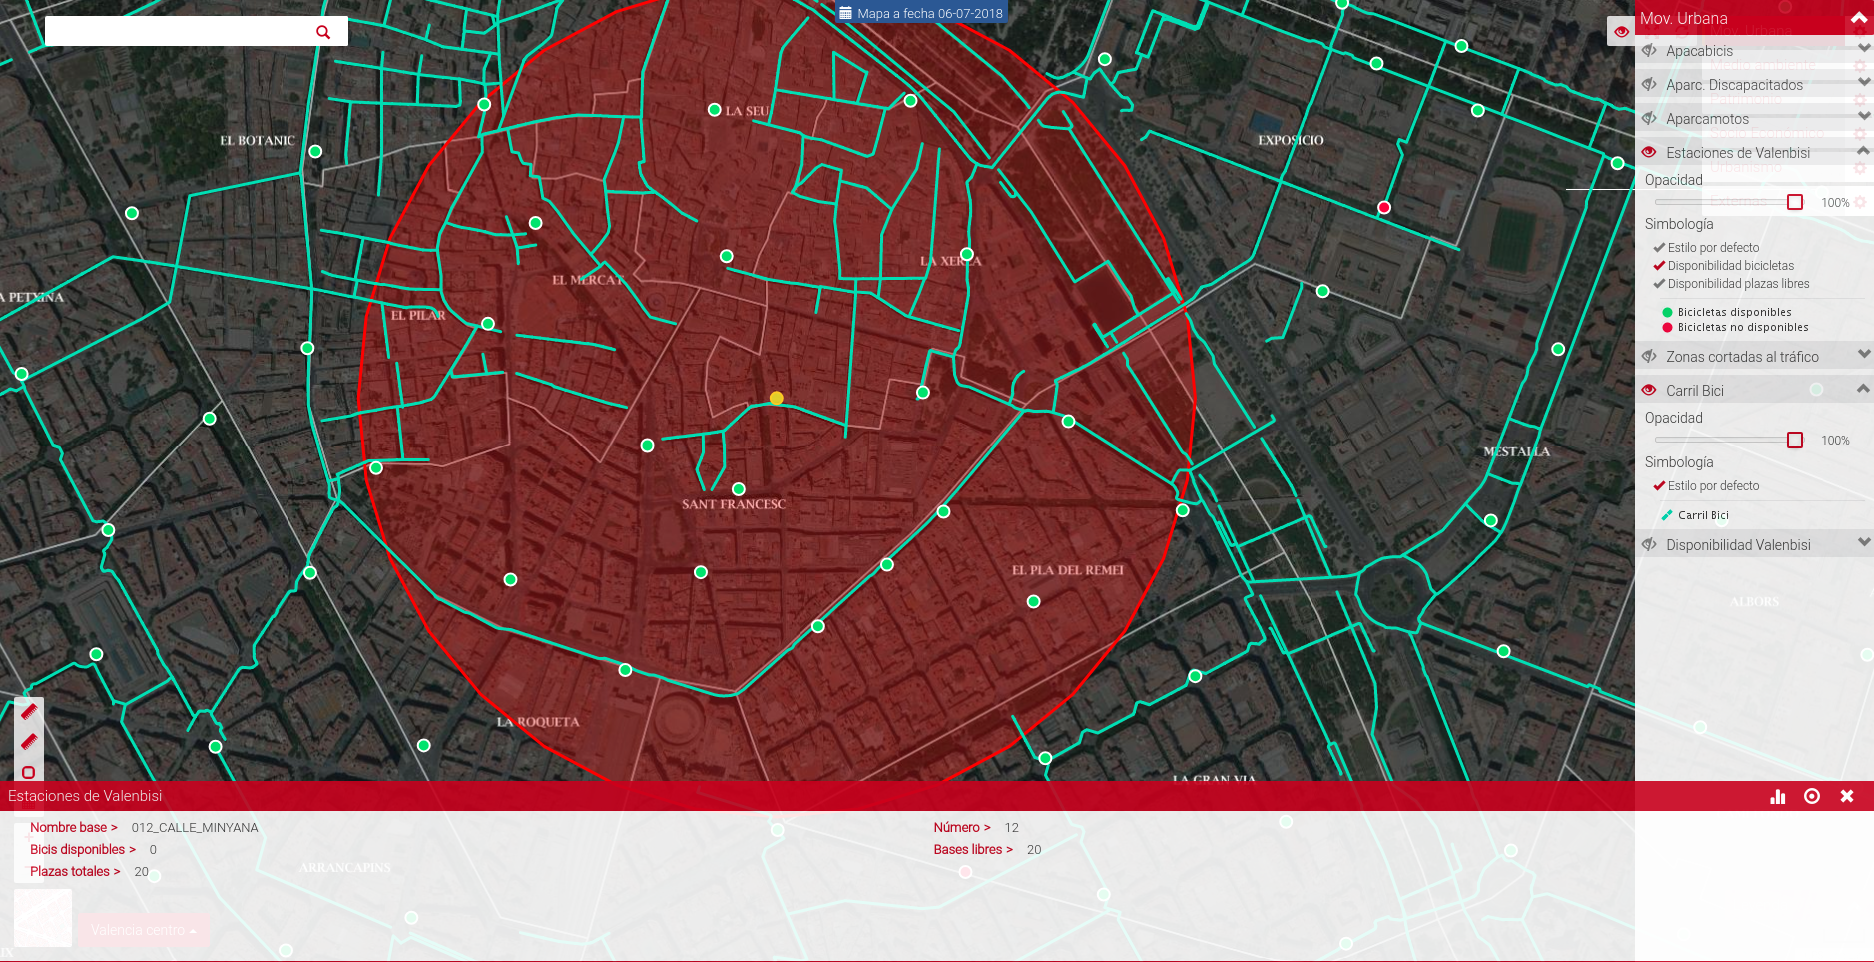
Task: Open the bar chart statistics icon
Action: click(1777, 796)
